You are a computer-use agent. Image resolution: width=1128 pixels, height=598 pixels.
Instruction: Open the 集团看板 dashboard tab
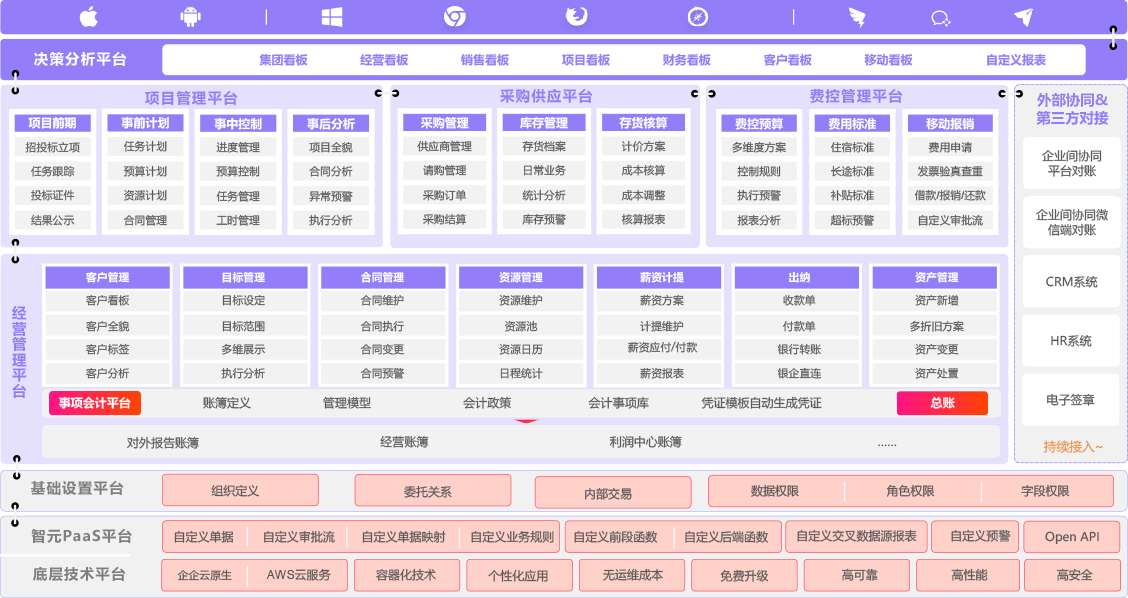click(283, 60)
